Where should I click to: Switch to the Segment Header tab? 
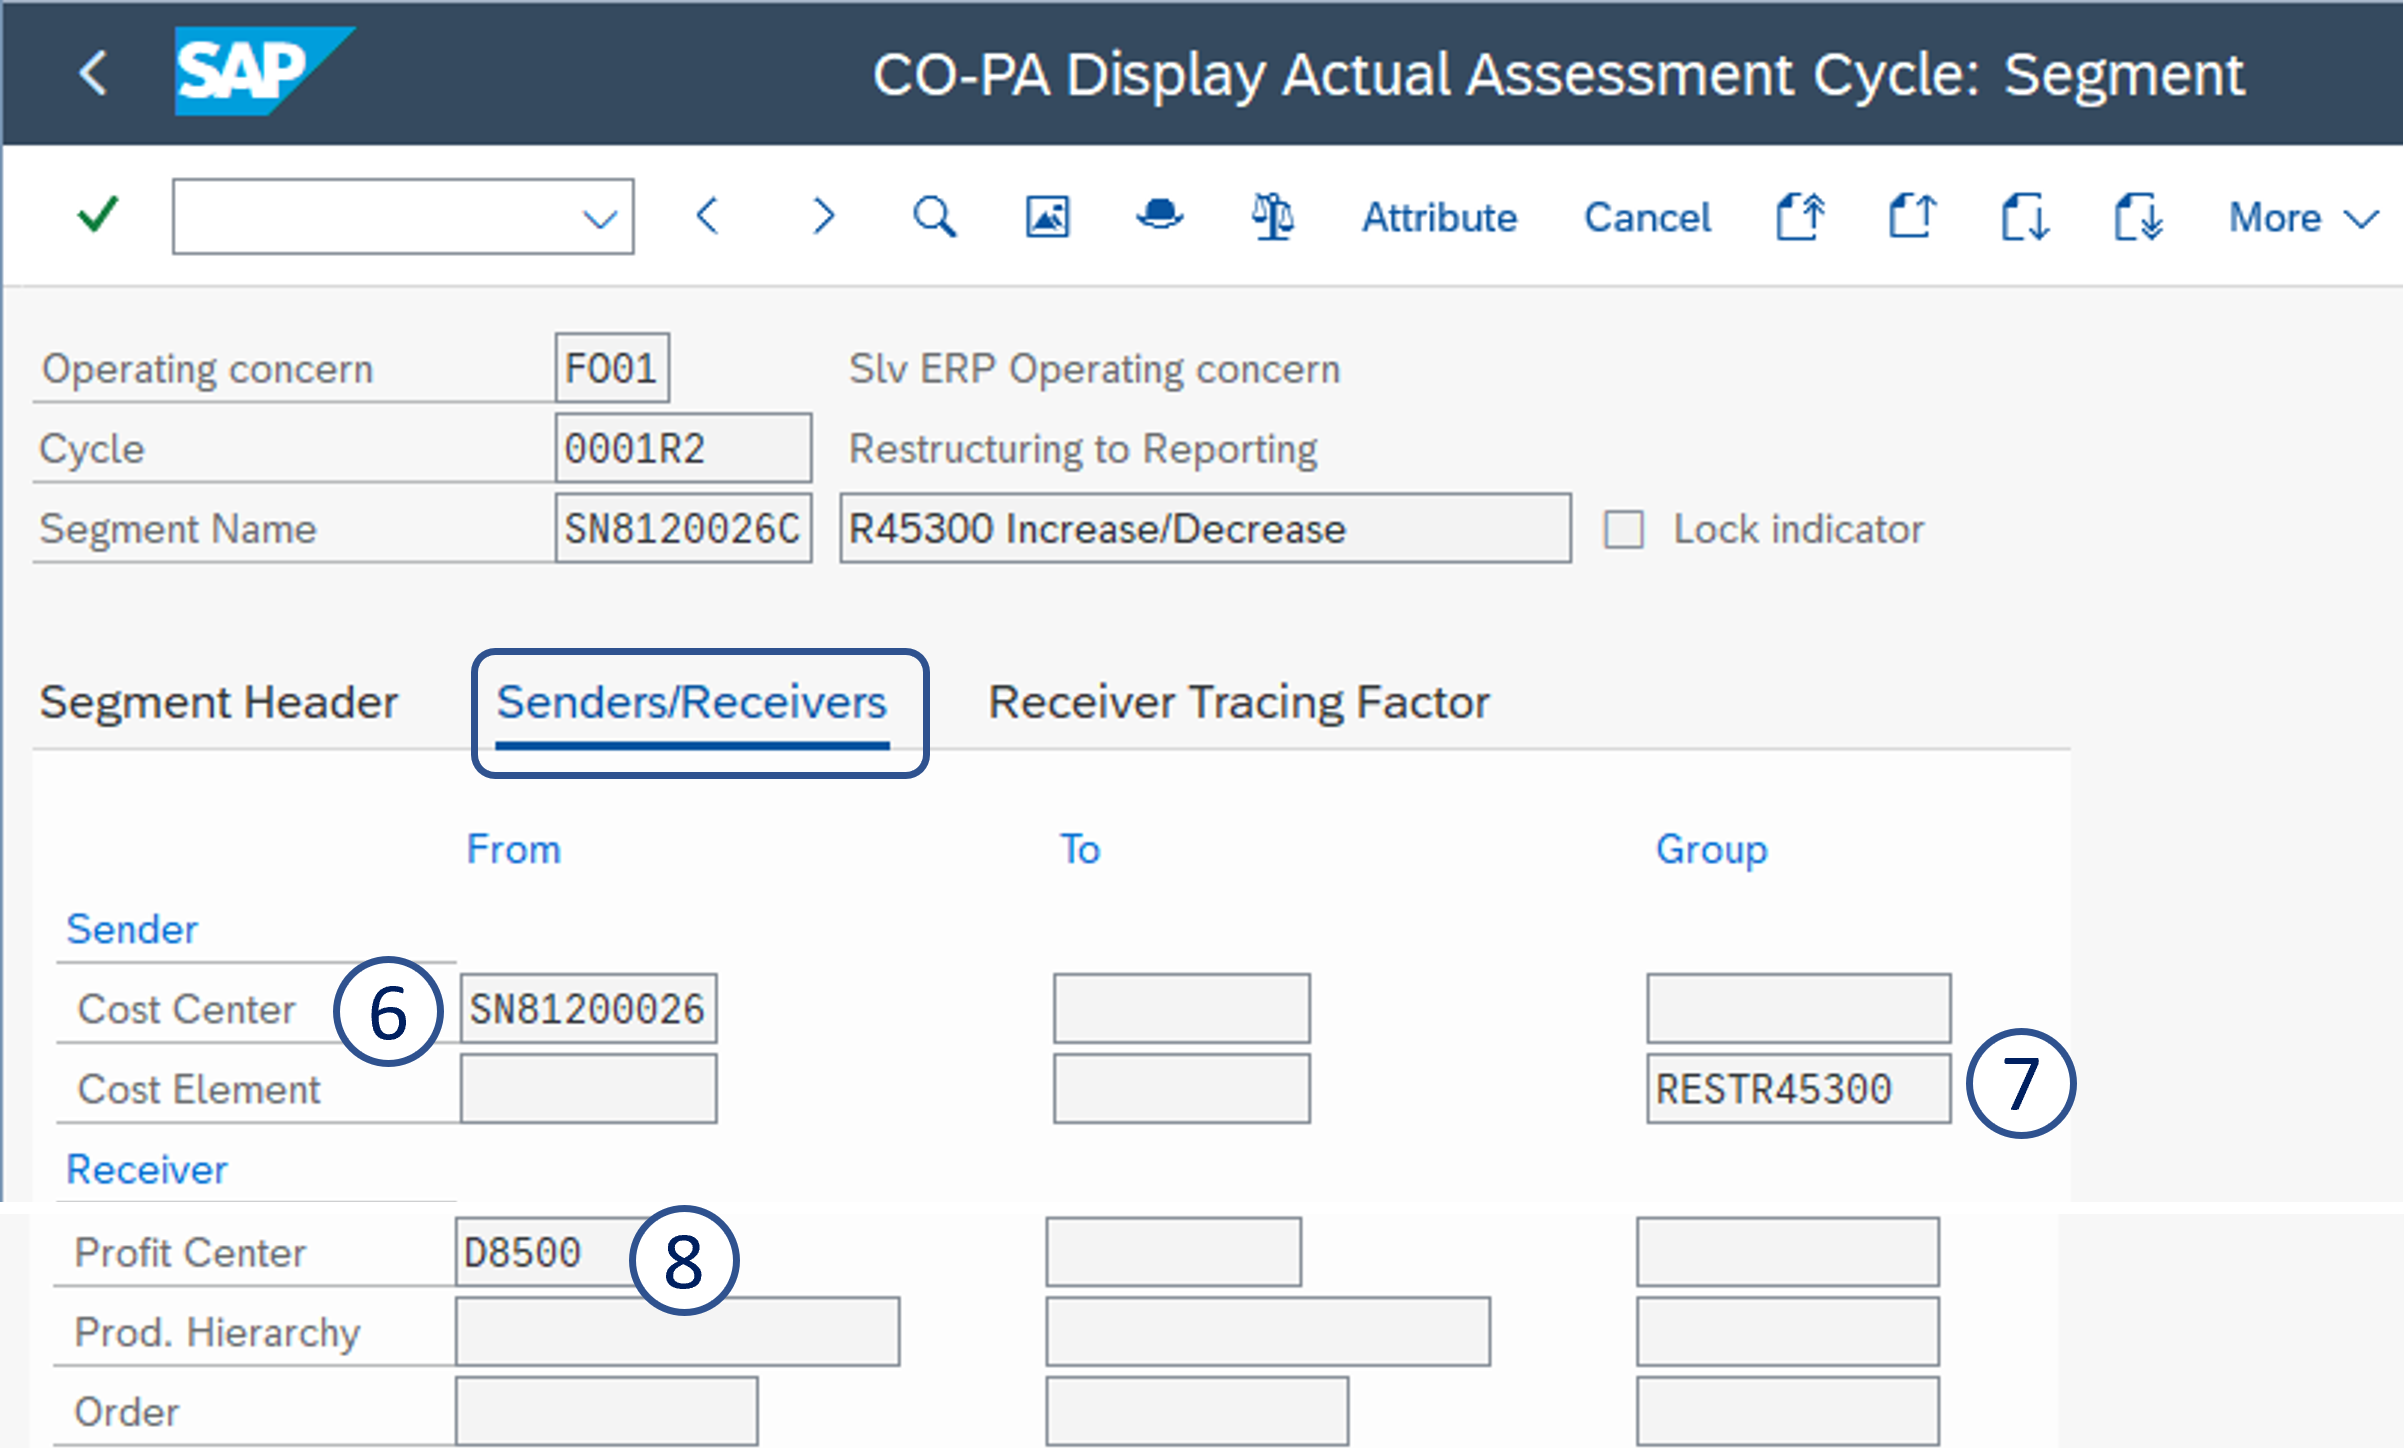tap(218, 702)
